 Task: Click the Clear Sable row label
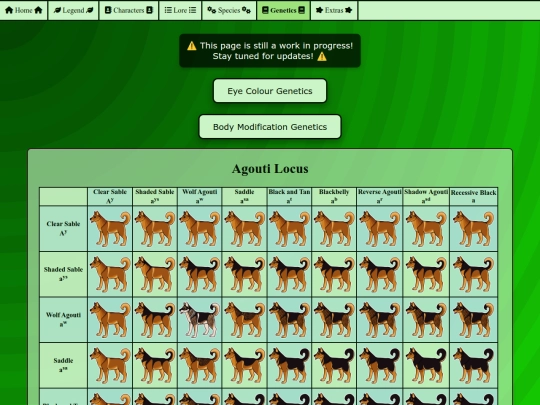click(x=63, y=228)
